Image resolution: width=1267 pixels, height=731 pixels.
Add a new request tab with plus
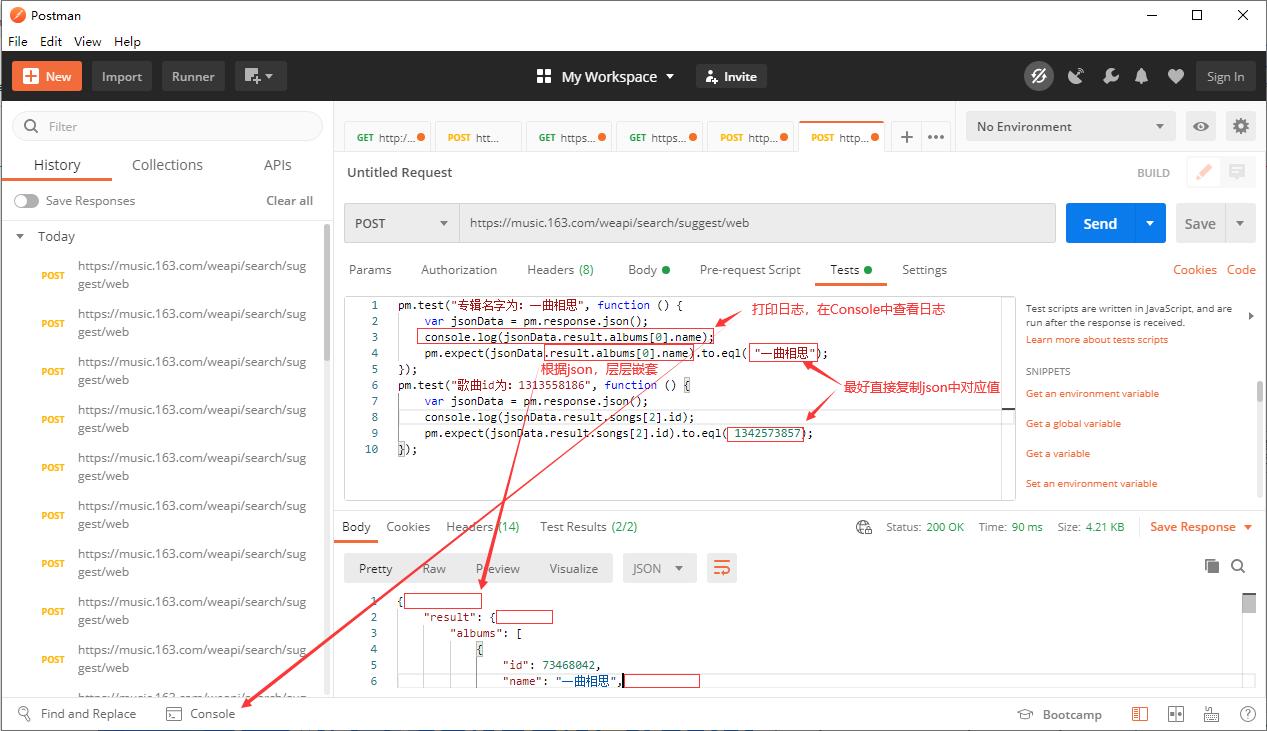[x=906, y=138]
